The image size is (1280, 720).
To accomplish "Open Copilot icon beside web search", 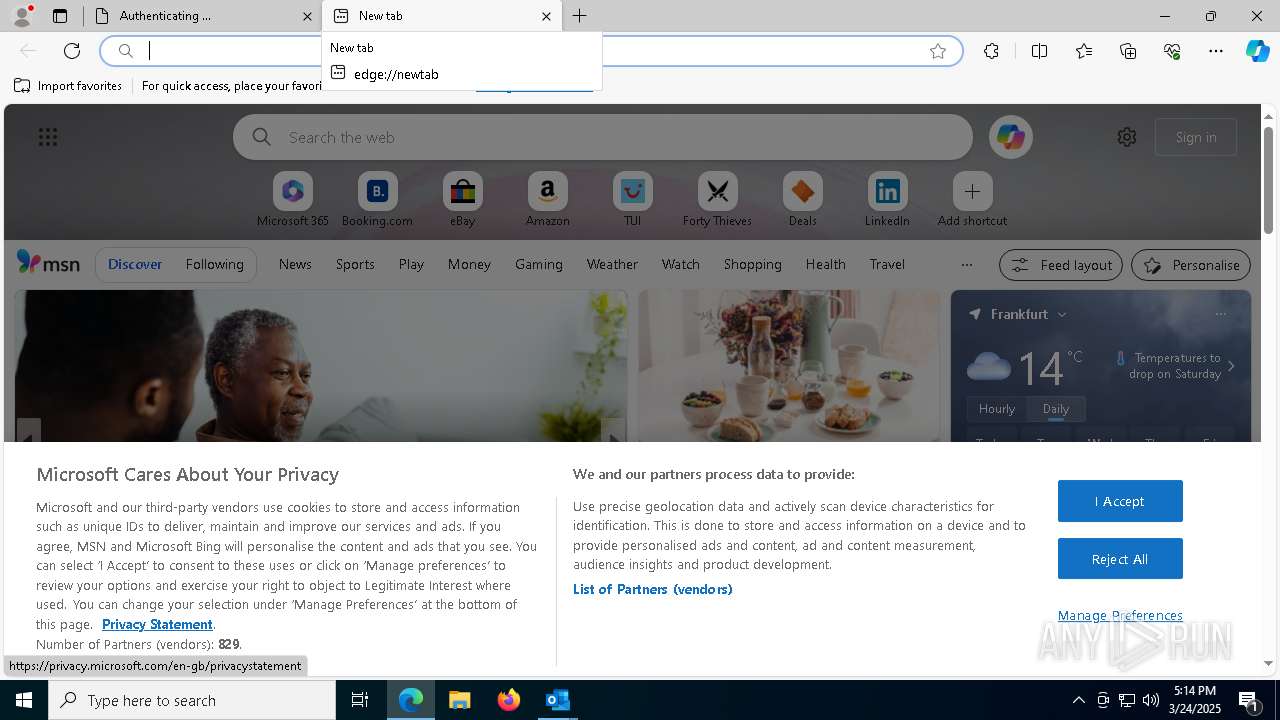I will (1010, 137).
